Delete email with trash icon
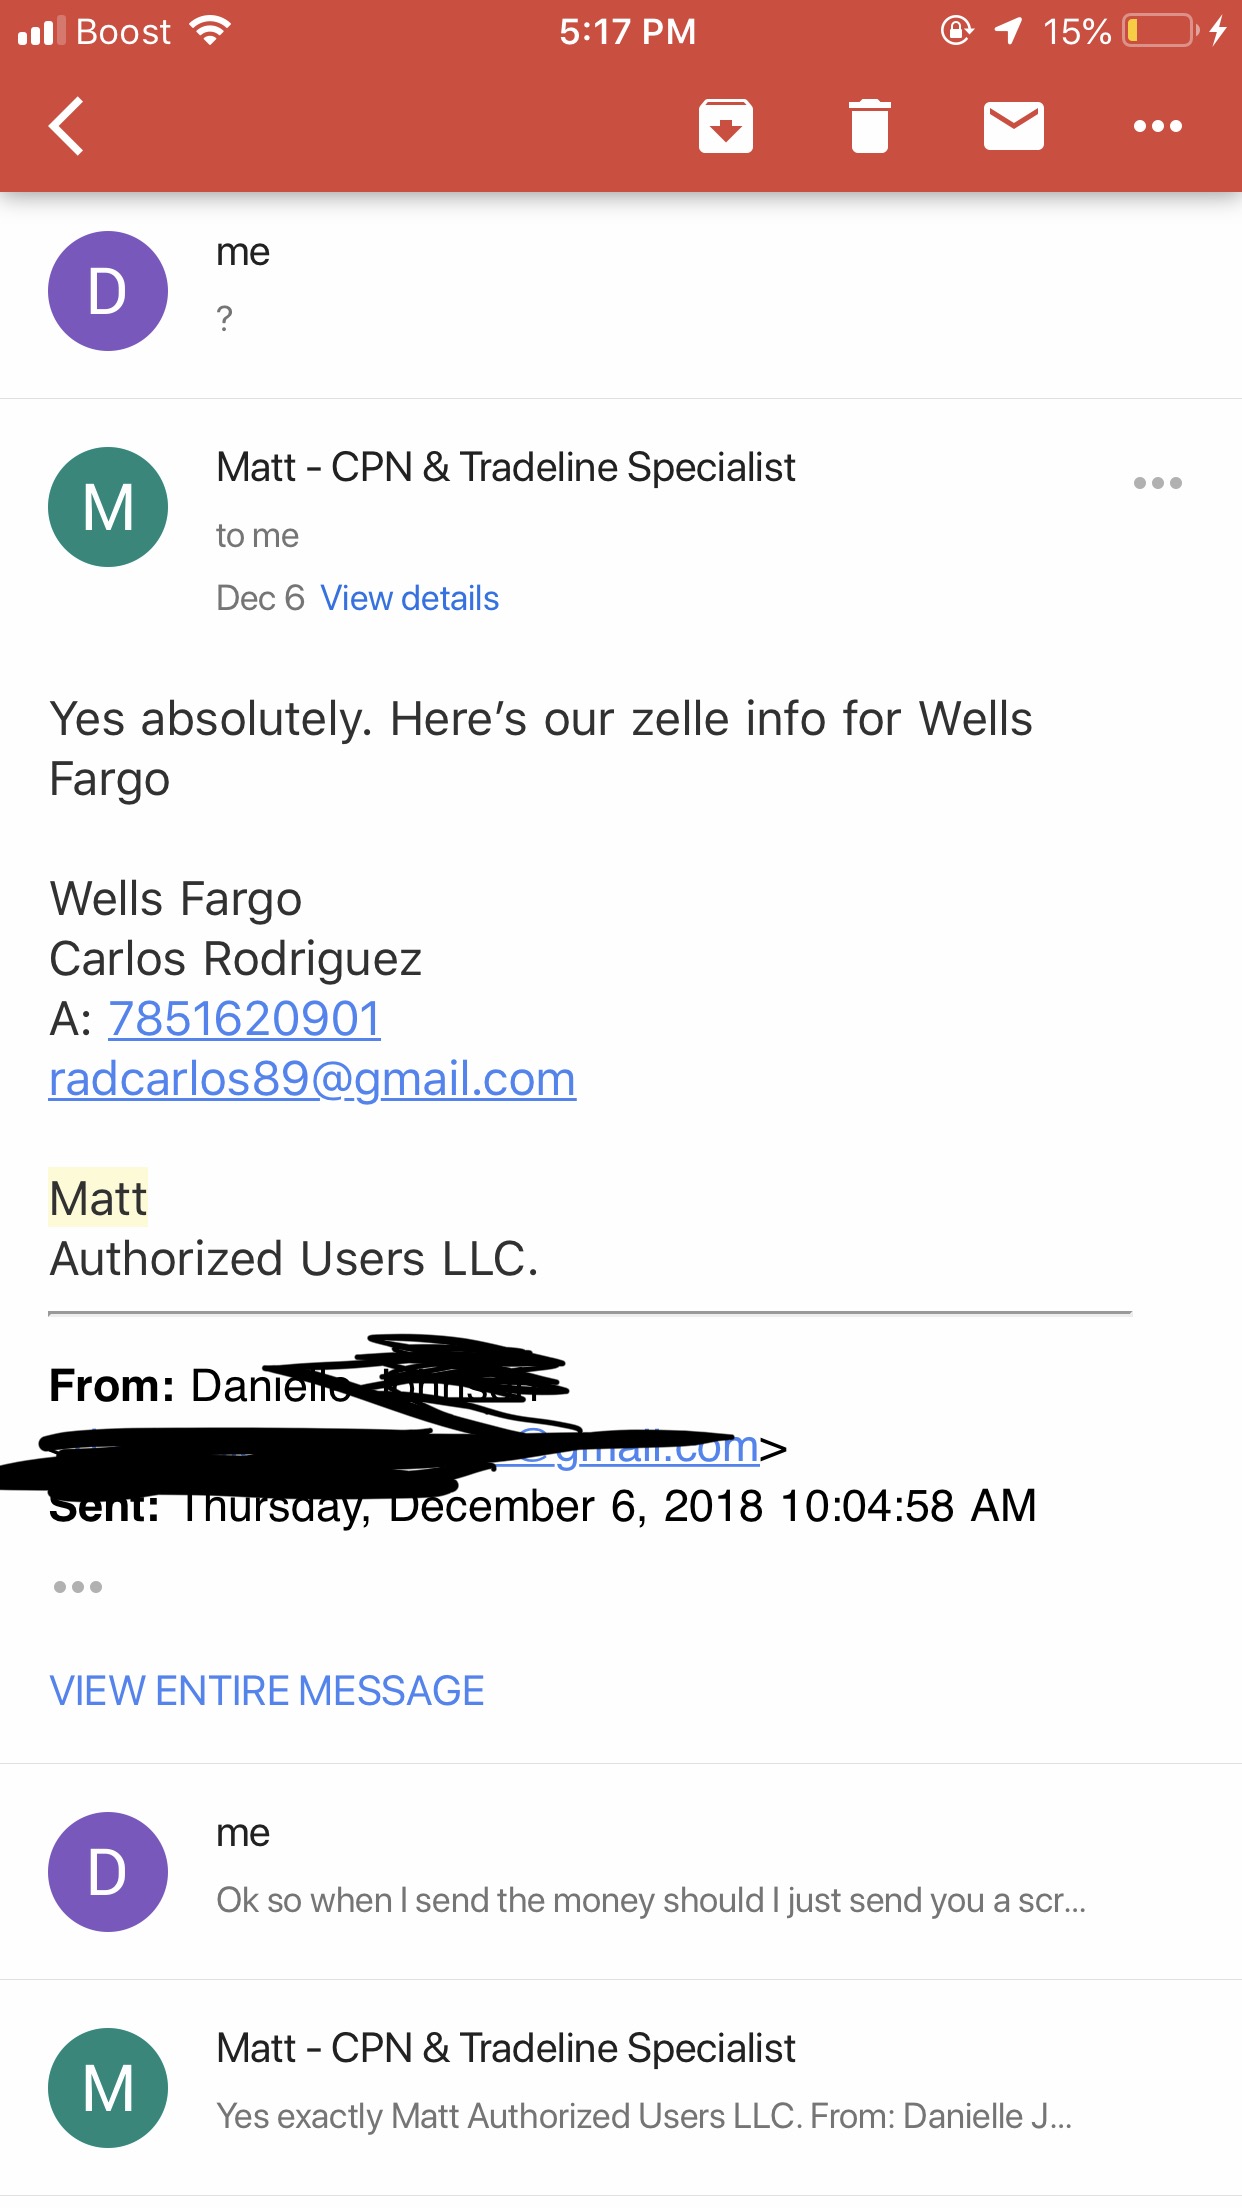This screenshot has height=2208, width=1242. [869, 126]
